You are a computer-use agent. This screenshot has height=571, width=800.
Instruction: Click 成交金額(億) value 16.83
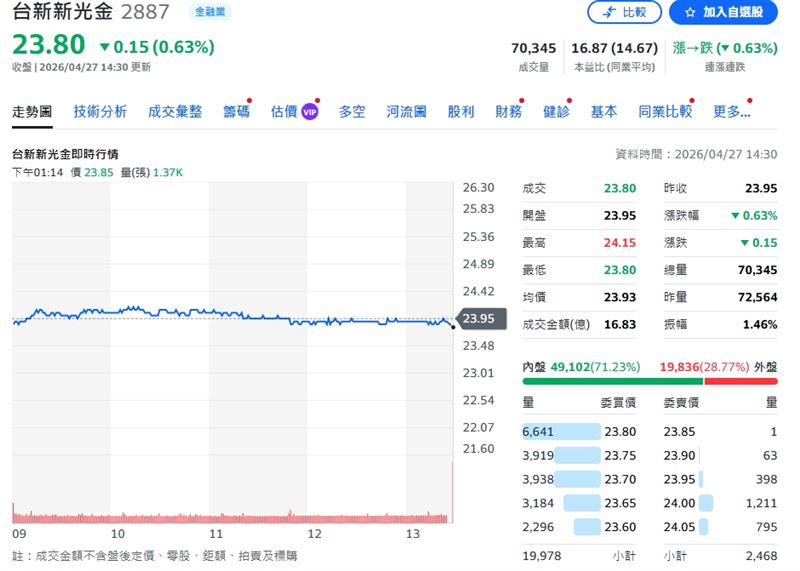pos(620,325)
